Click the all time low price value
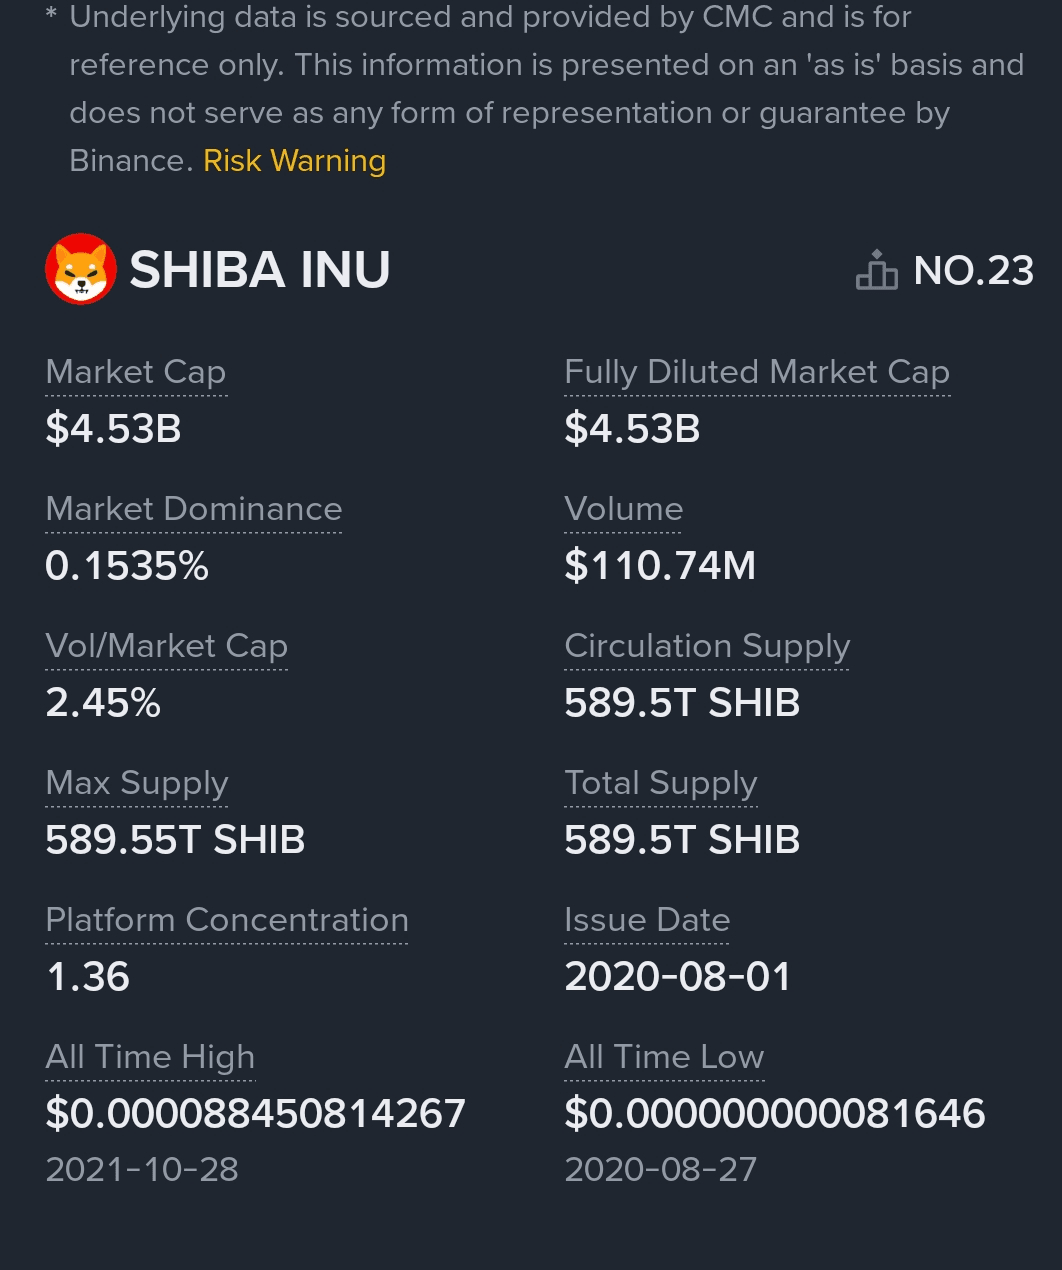This screenshot has height=1270, width=1062. [x=775, y=1114]
